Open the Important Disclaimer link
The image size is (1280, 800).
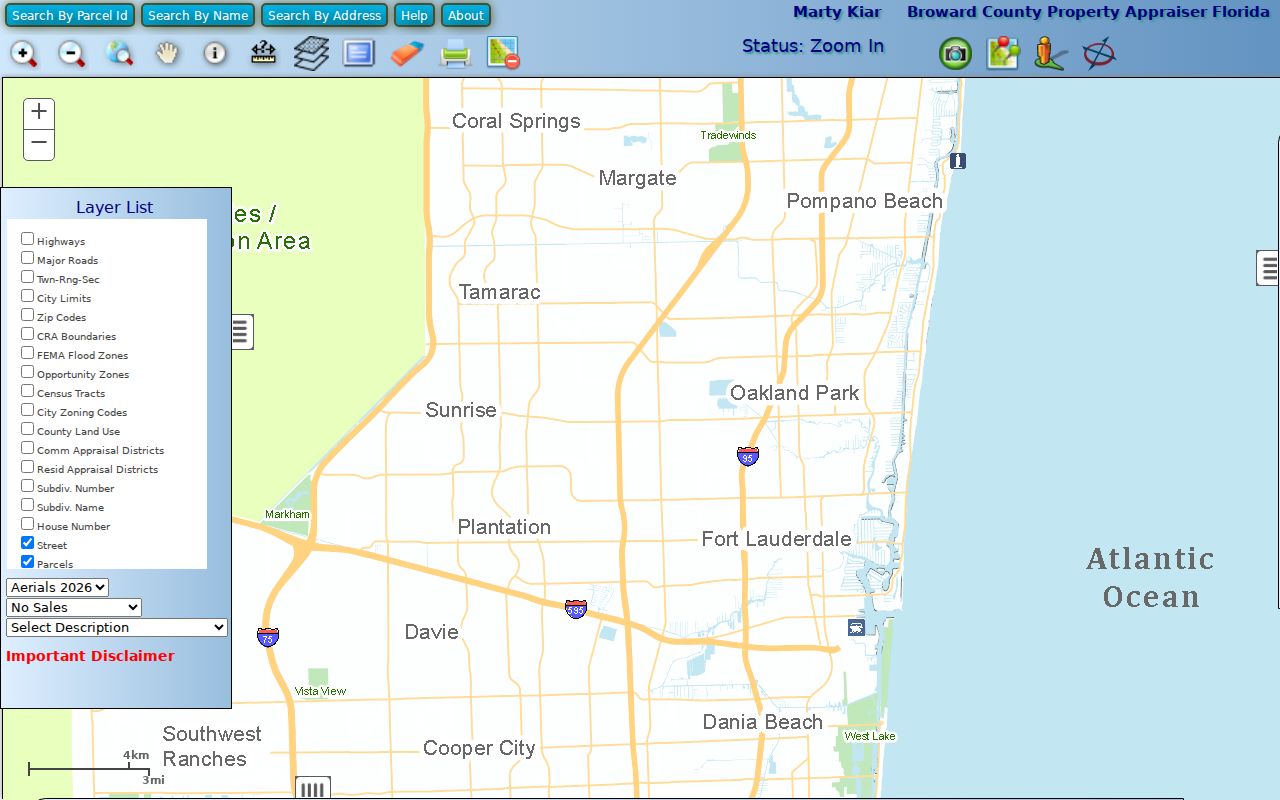(90, 656)
